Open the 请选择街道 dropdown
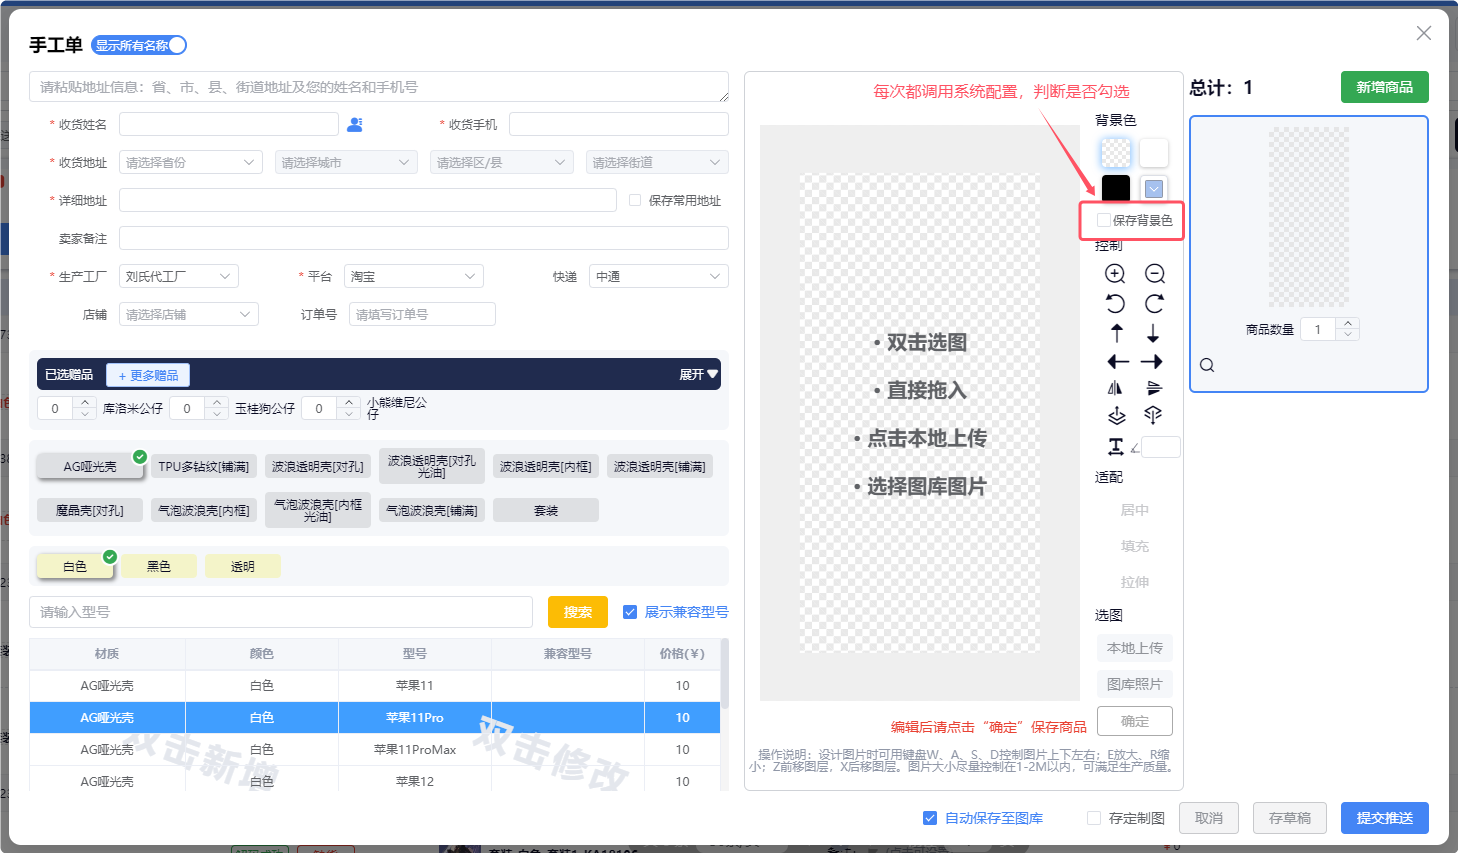This screenshot has width=1458, height=853. coord(657,162)
